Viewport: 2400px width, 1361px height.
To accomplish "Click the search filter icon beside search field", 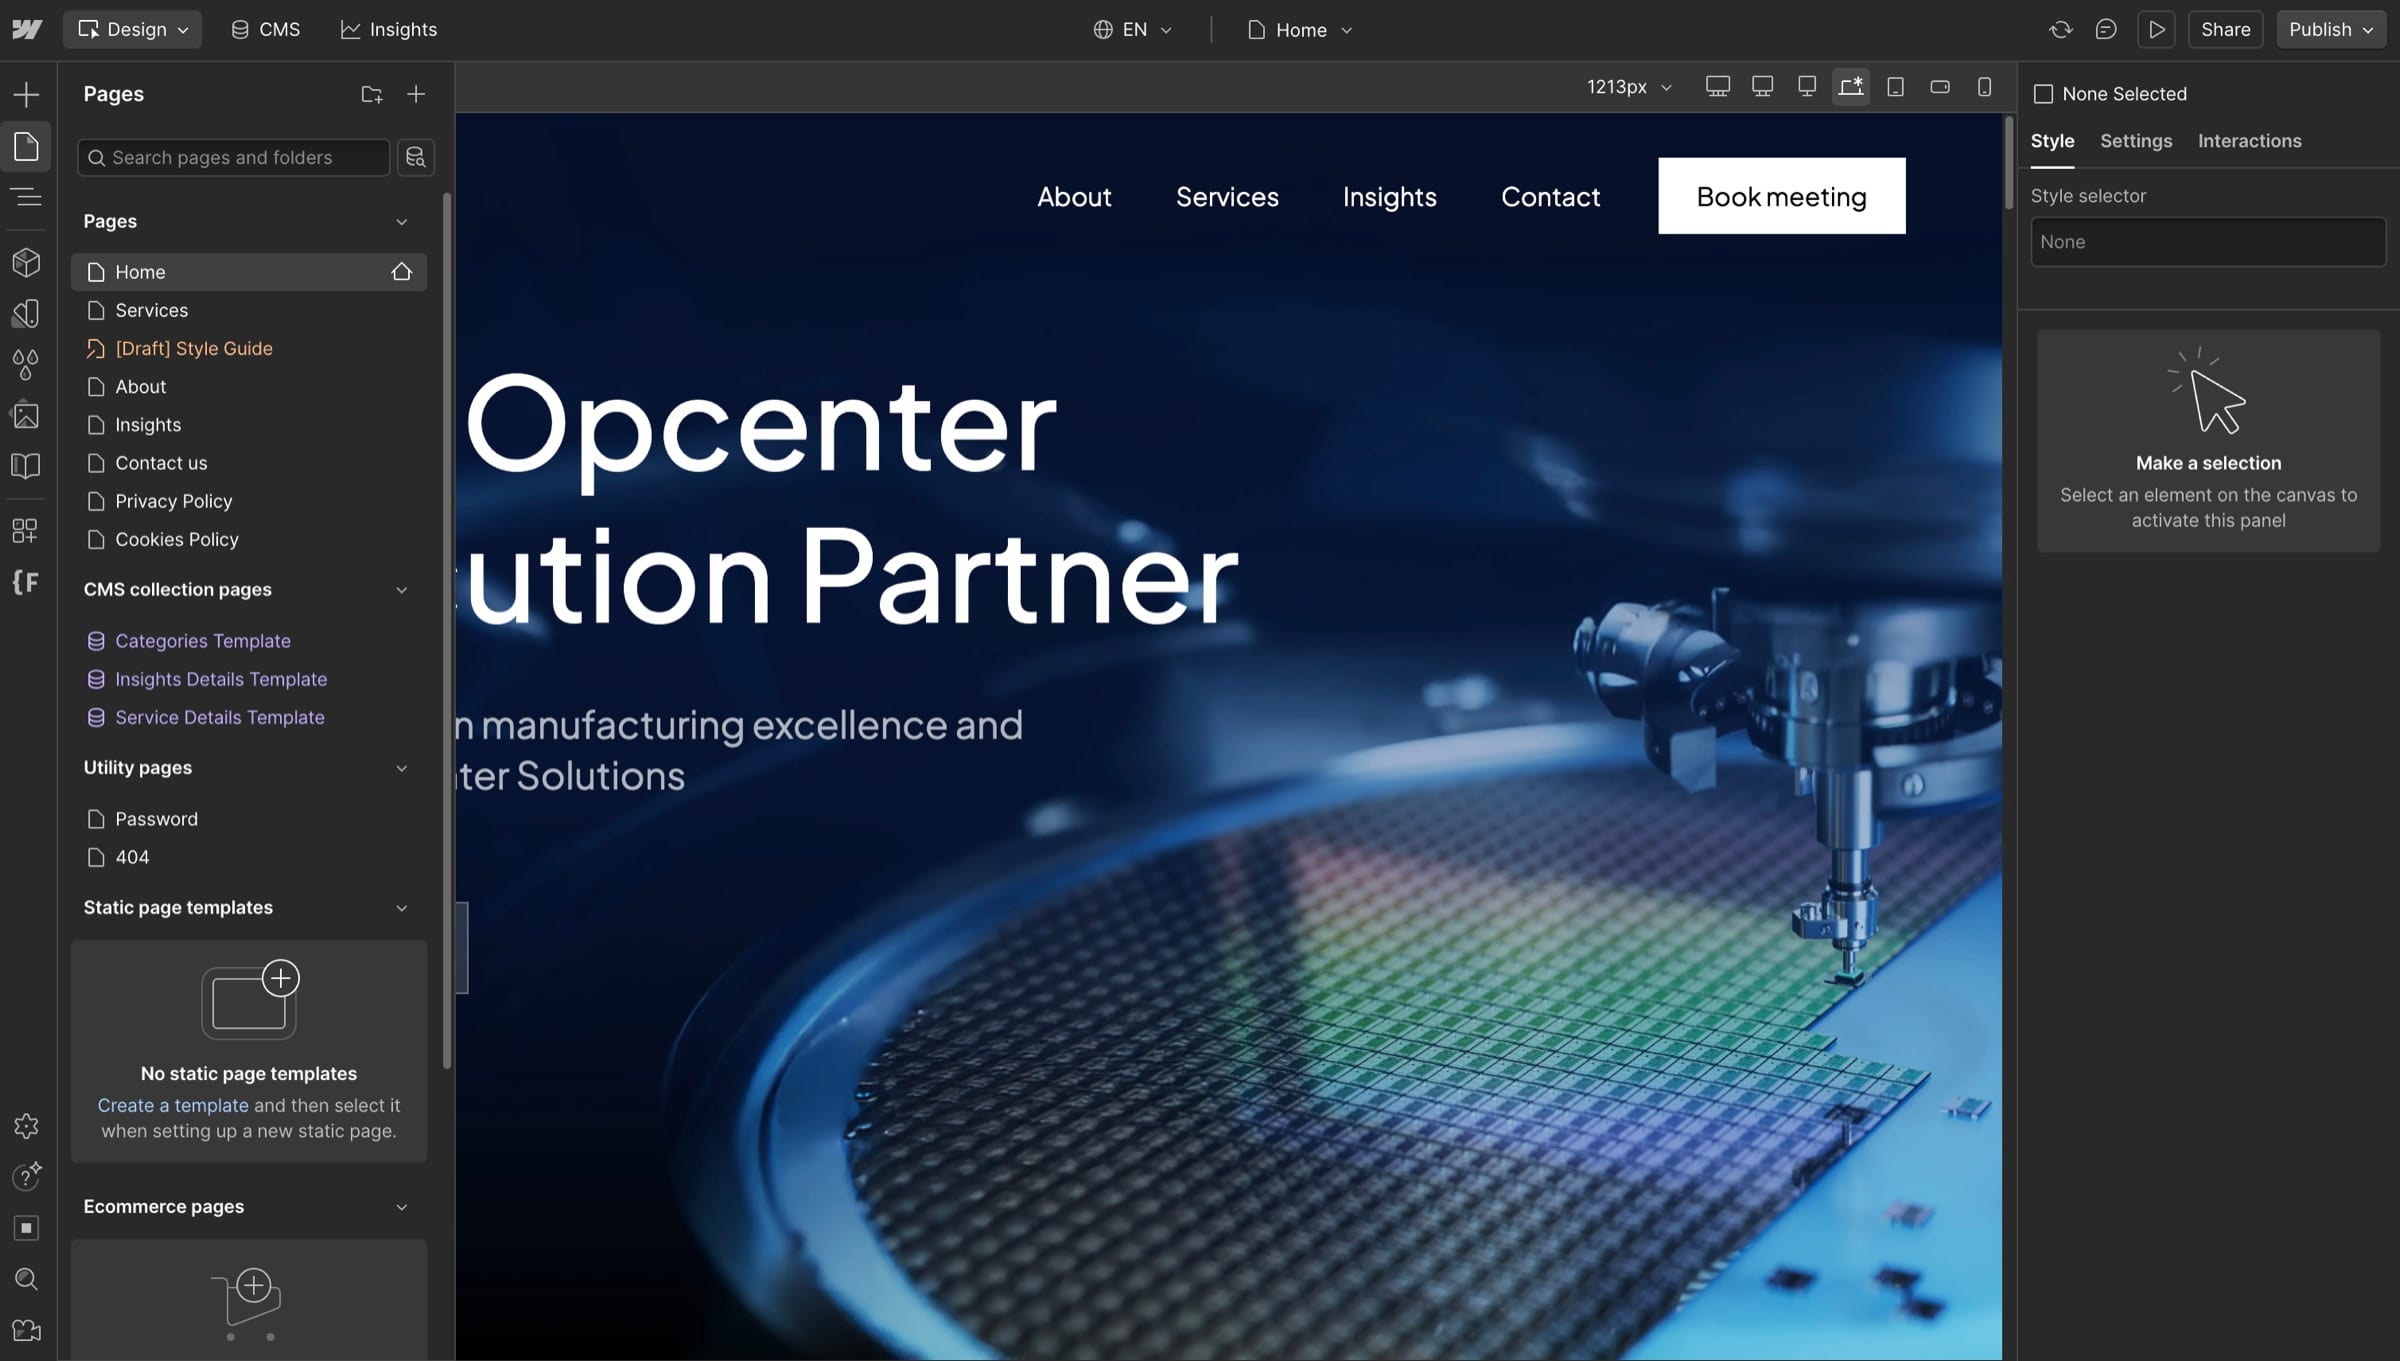I will [416, 157].
